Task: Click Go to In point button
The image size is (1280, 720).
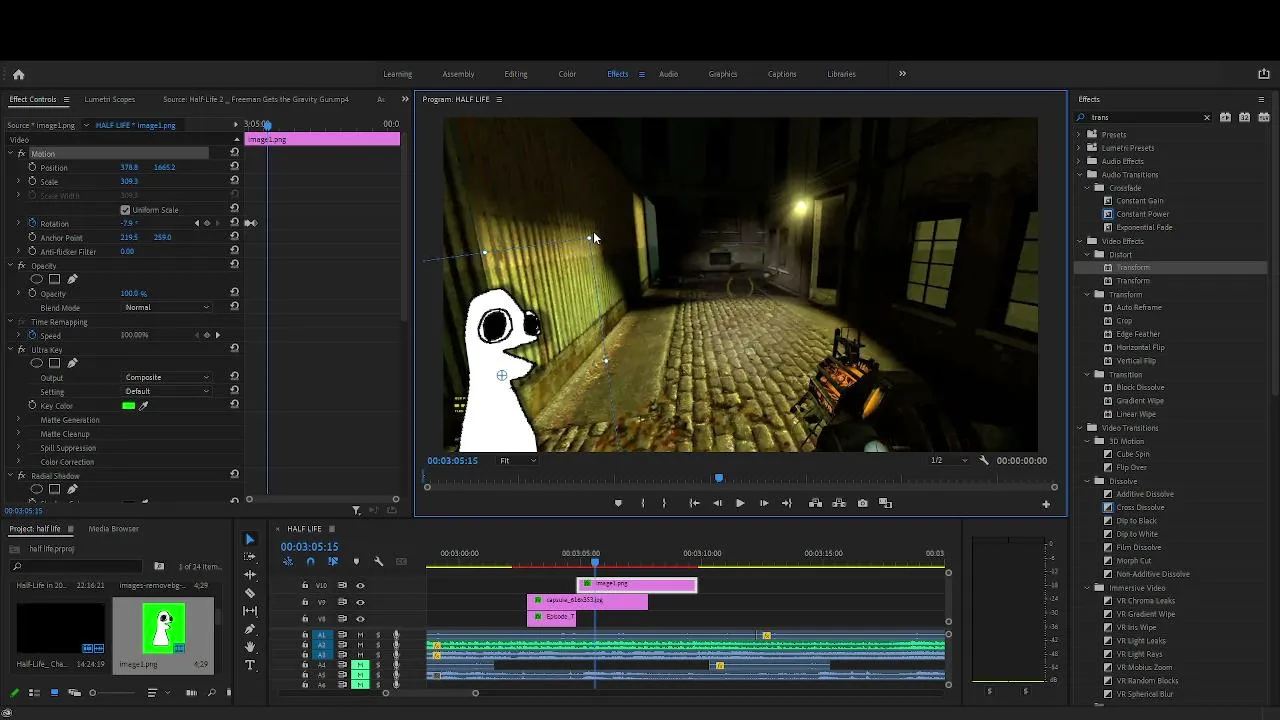Action: pos(694,503)
